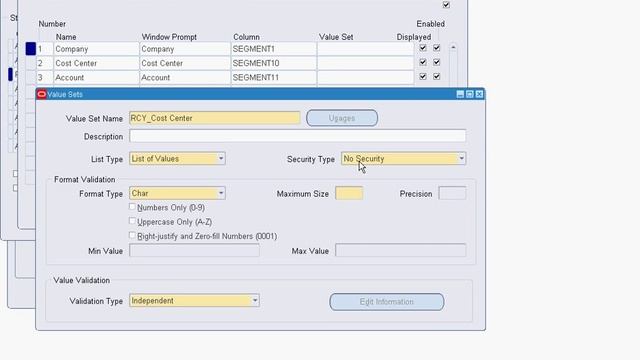Image resolution: width=640 pixels, height=360 pixels.
Task: Click Window Prompt cell 'Company'
Action: click(185, 49)
